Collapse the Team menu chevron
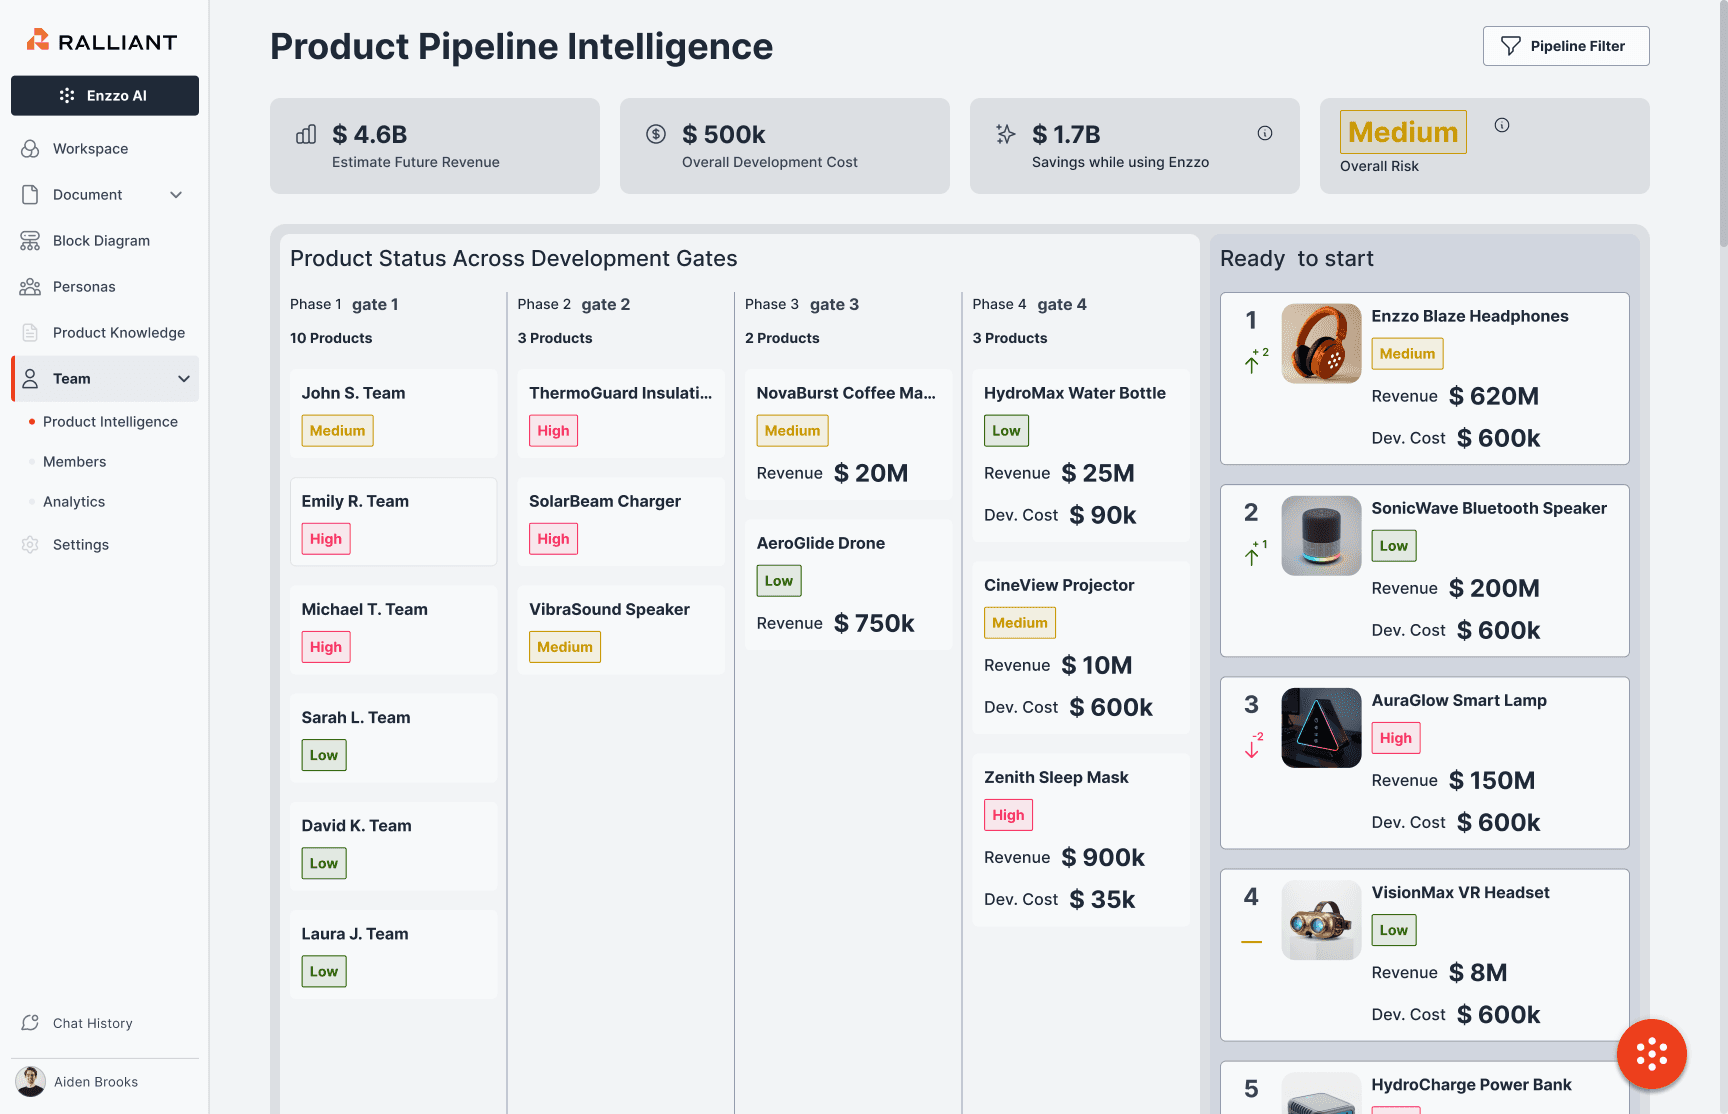 click(x=184, y=379)
